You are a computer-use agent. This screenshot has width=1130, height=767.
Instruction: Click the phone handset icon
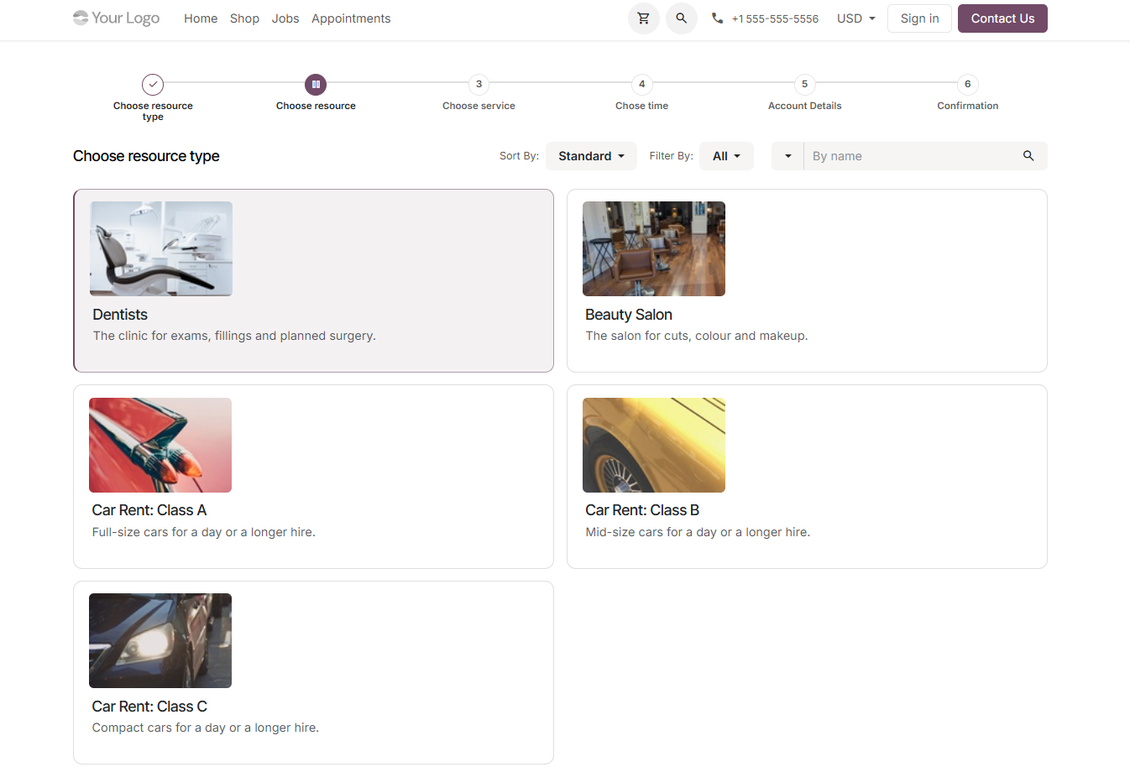717,19
